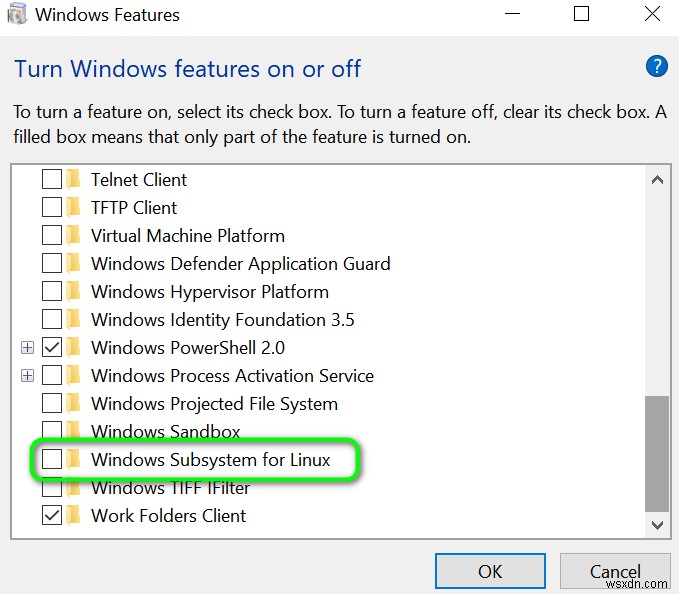Click the Virtual Machine Platform folder icon
The image size is (679, 594).
pyautogui.click(x=74, y=236)
